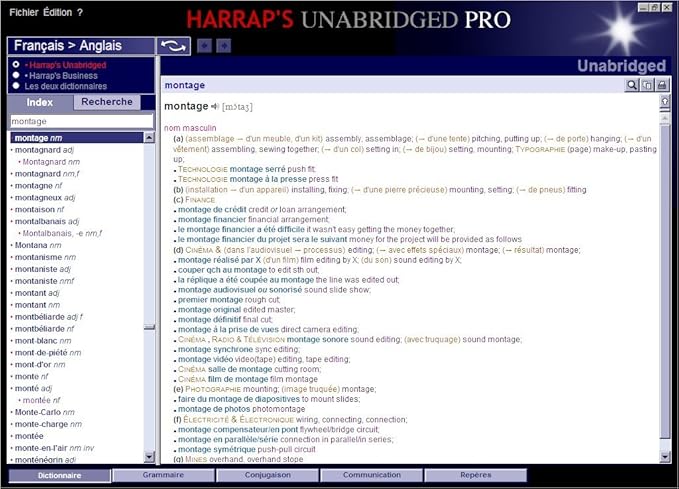Select sub-entry 'Montagnard nm'
Image resolution: width=679 pixels, height=489 pixels.
pyautogui.click(x=51, y=162)
